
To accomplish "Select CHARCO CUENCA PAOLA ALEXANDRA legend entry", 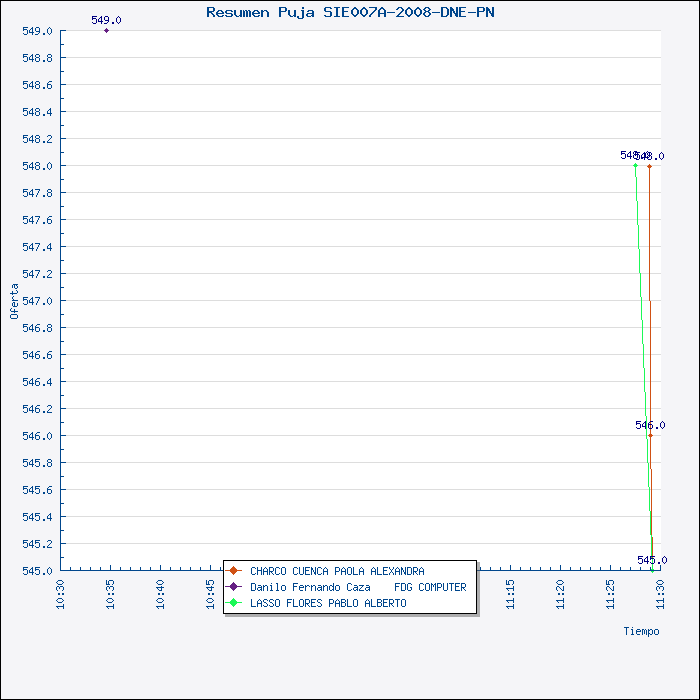I will tap(337, 571).
